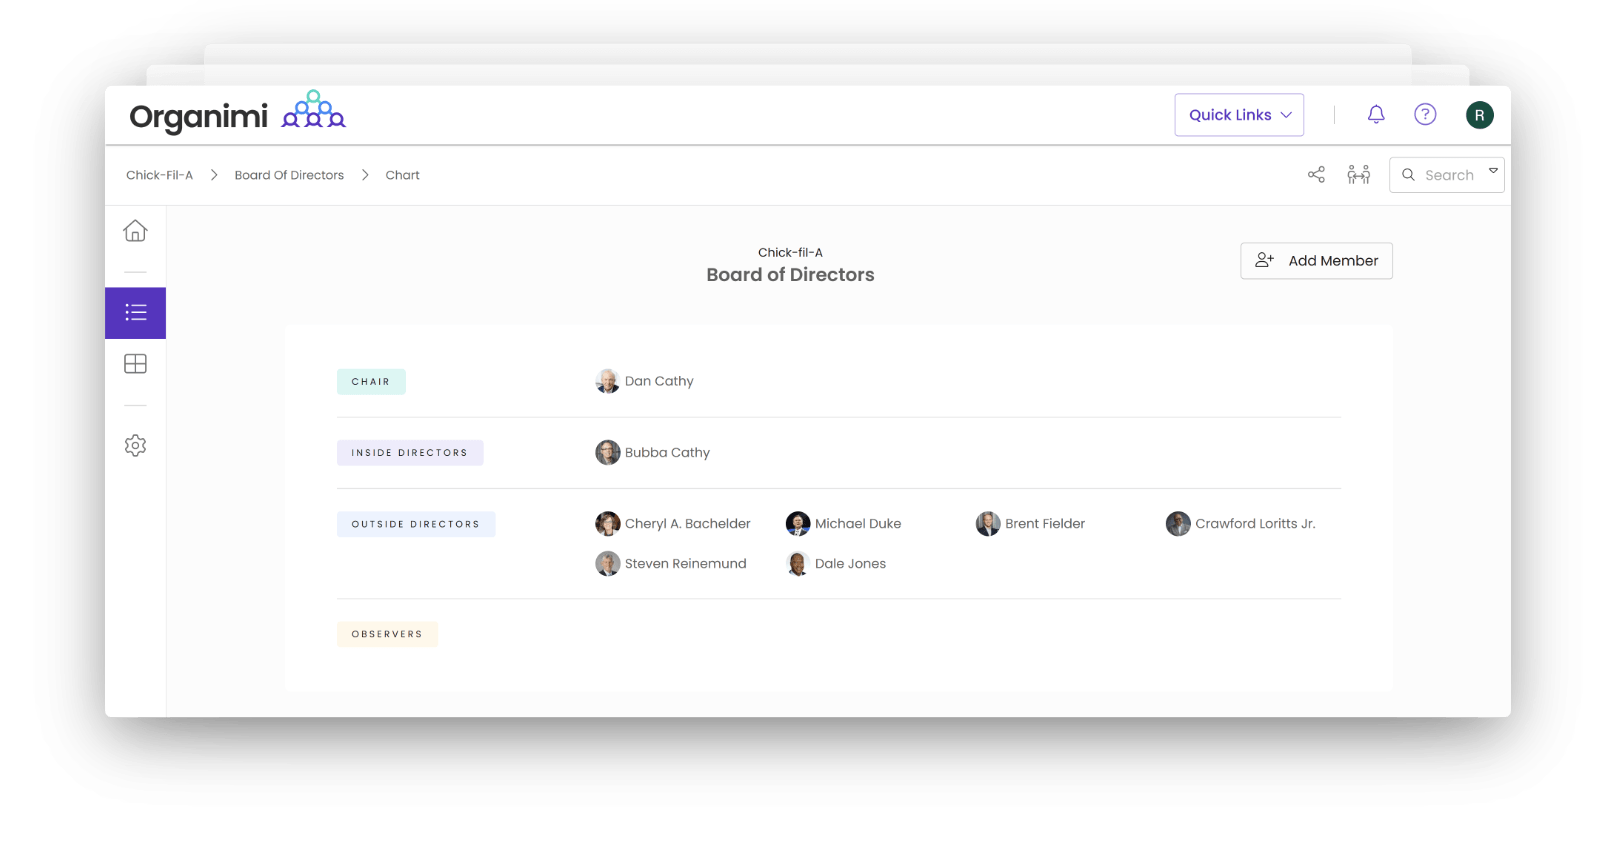The height and width of the screenshot is (868, 1616).
Task: Click the share icon
Action: coord(1316,175)
